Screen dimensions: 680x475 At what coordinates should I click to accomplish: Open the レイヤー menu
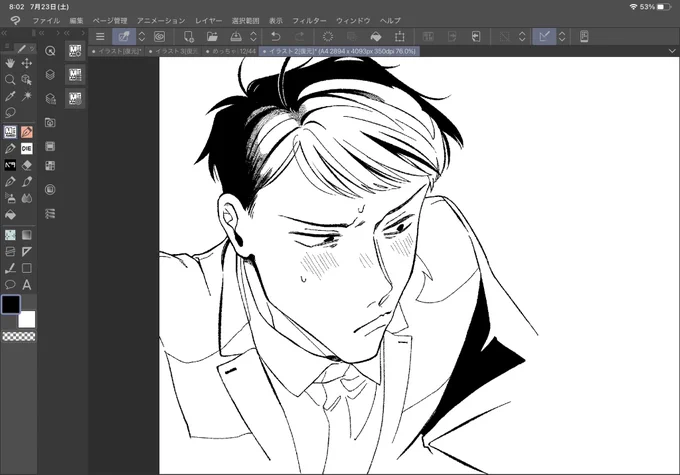pyautogui.click(x=209, y=20)
